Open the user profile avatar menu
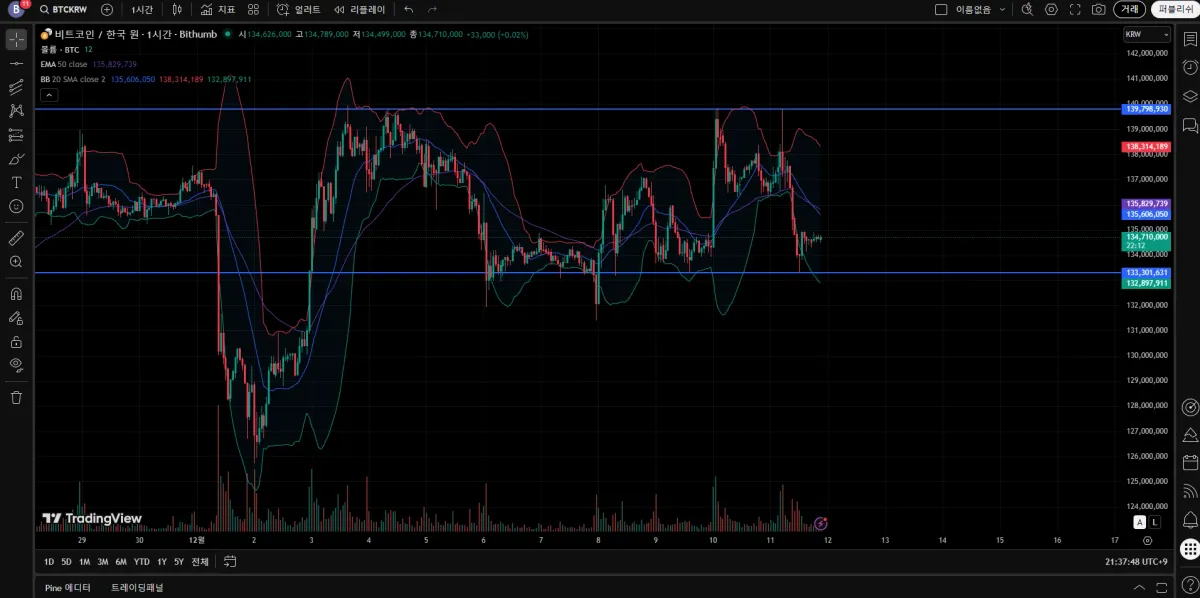This screenshot has height=598, width=1200. coord(17,9)
